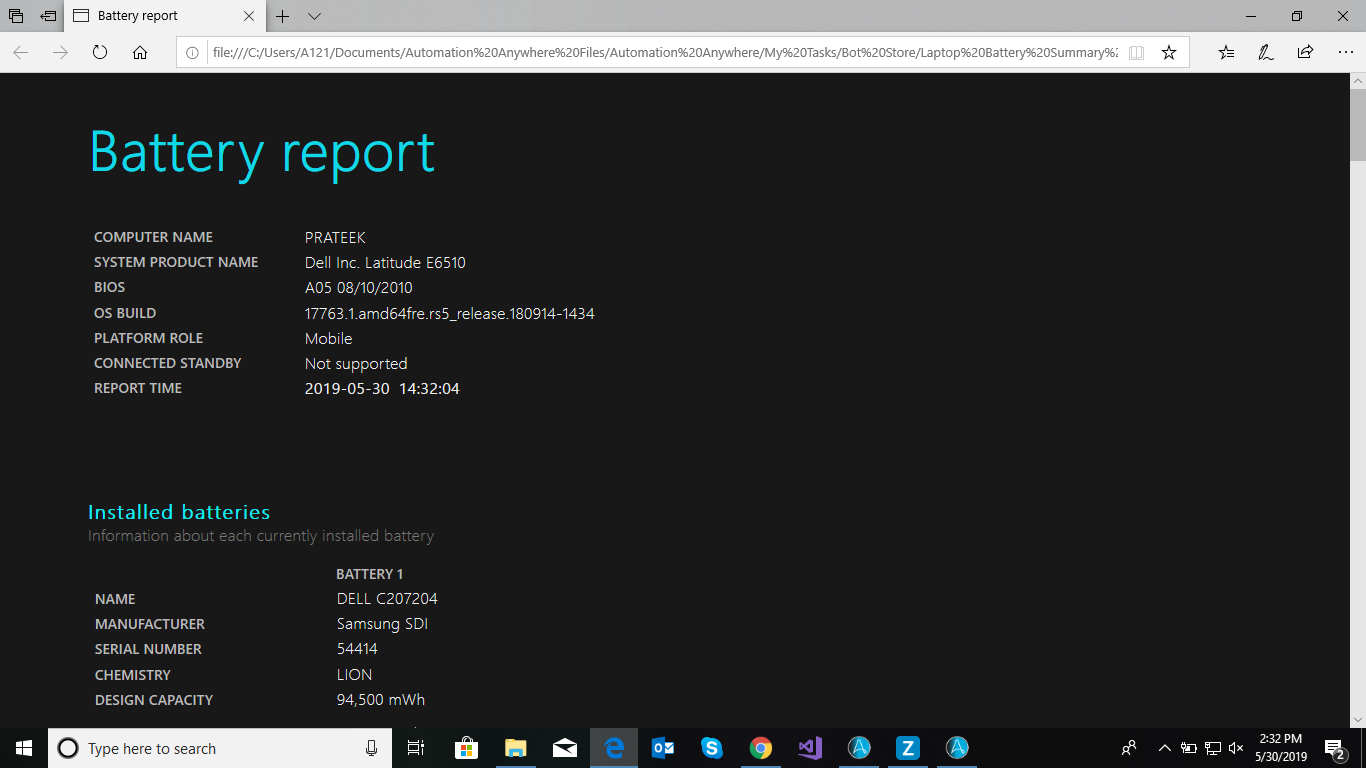Open the tabs you've set aside panel
The image size is (1366, 768).
pos(16,16)
